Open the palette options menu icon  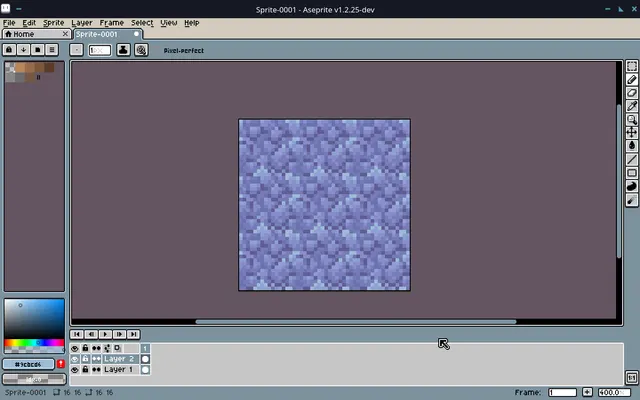click(52, 50)
